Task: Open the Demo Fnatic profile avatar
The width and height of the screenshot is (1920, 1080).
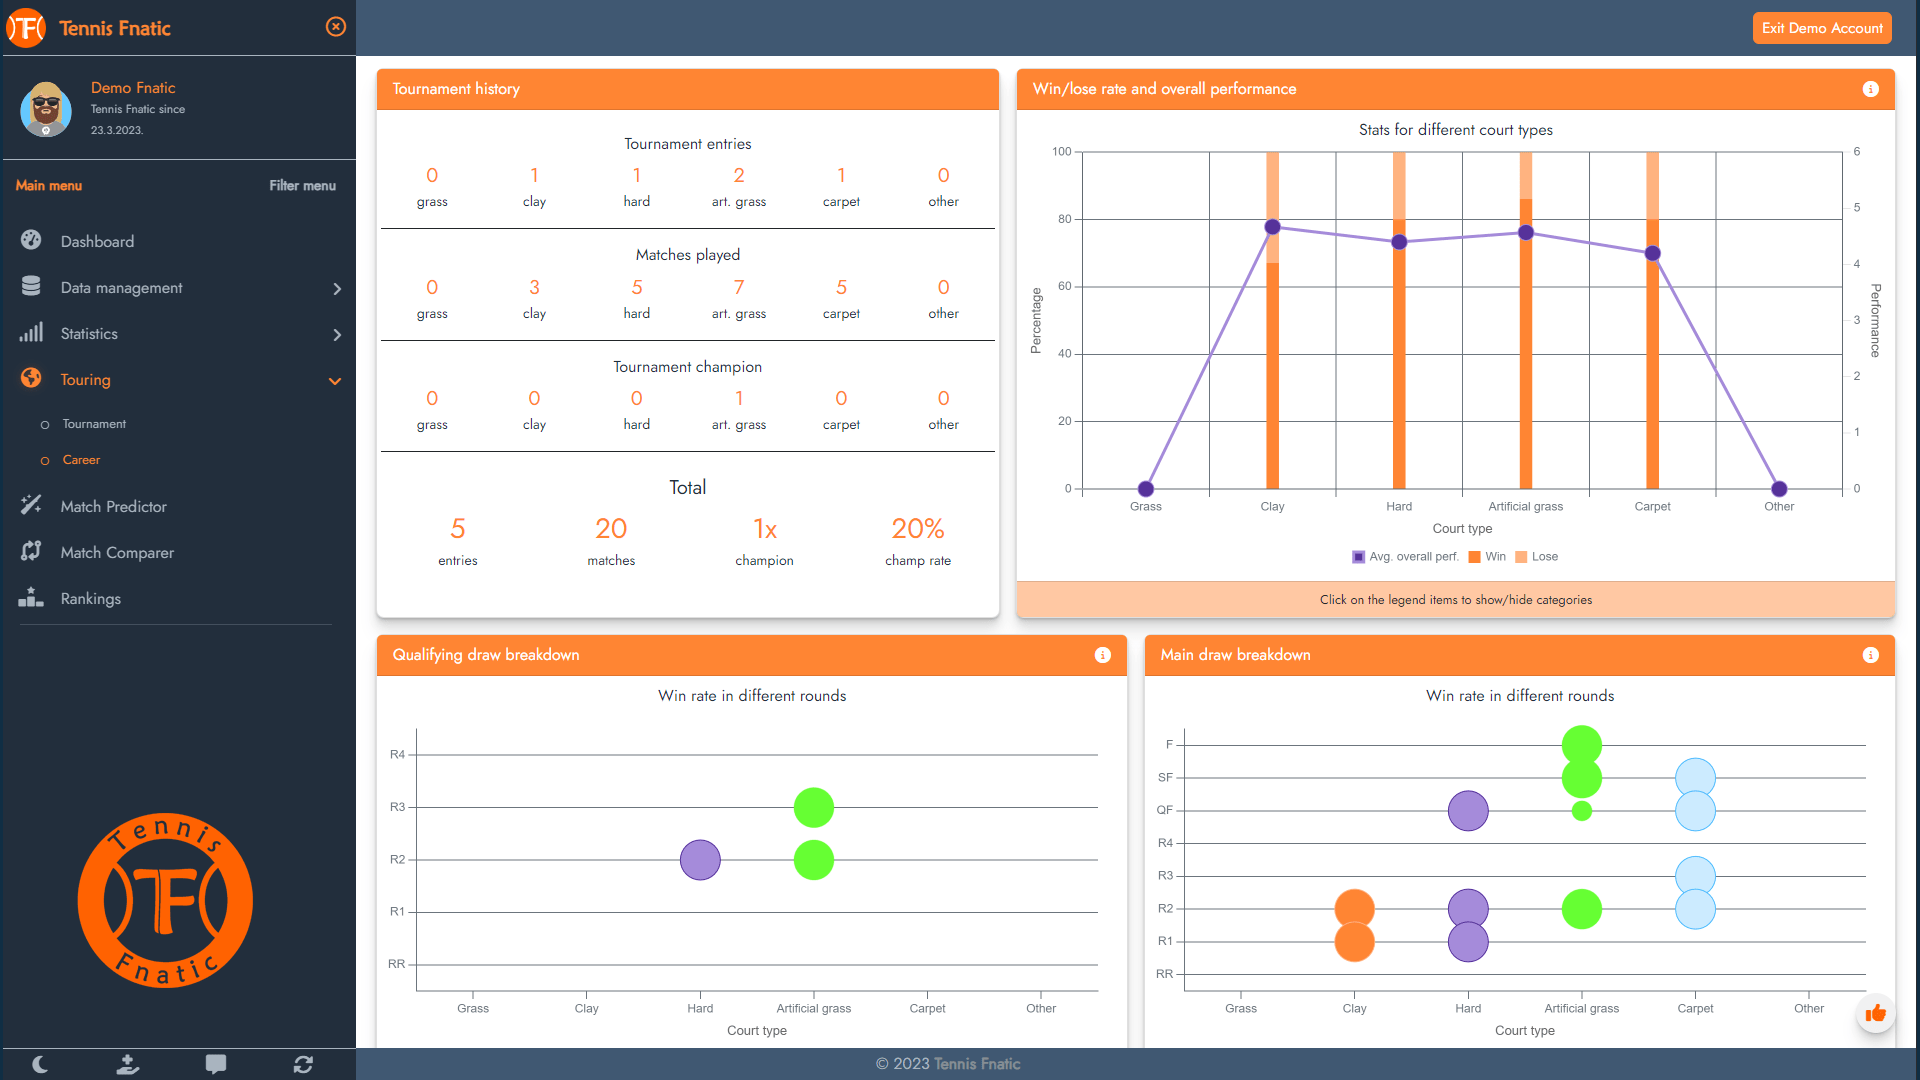Action: [46, 109]
